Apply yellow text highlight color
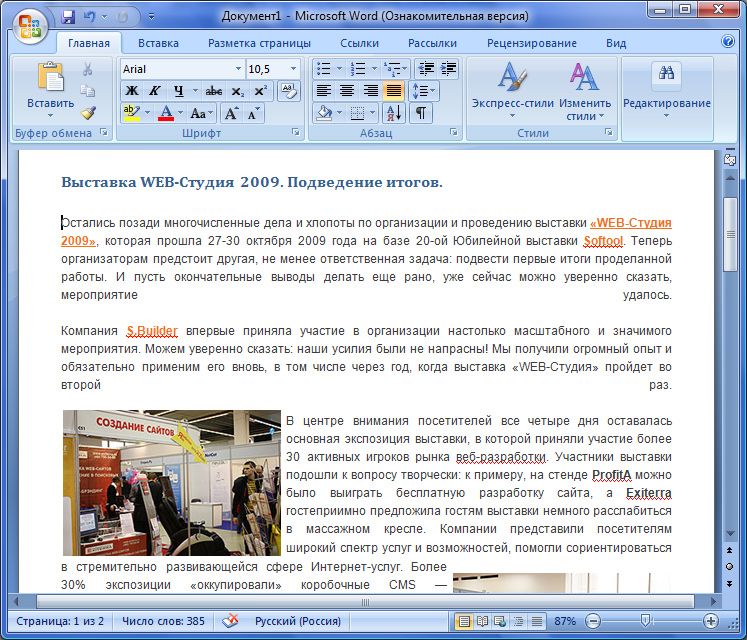The image size is (747, 640). [x=131, y=113]
